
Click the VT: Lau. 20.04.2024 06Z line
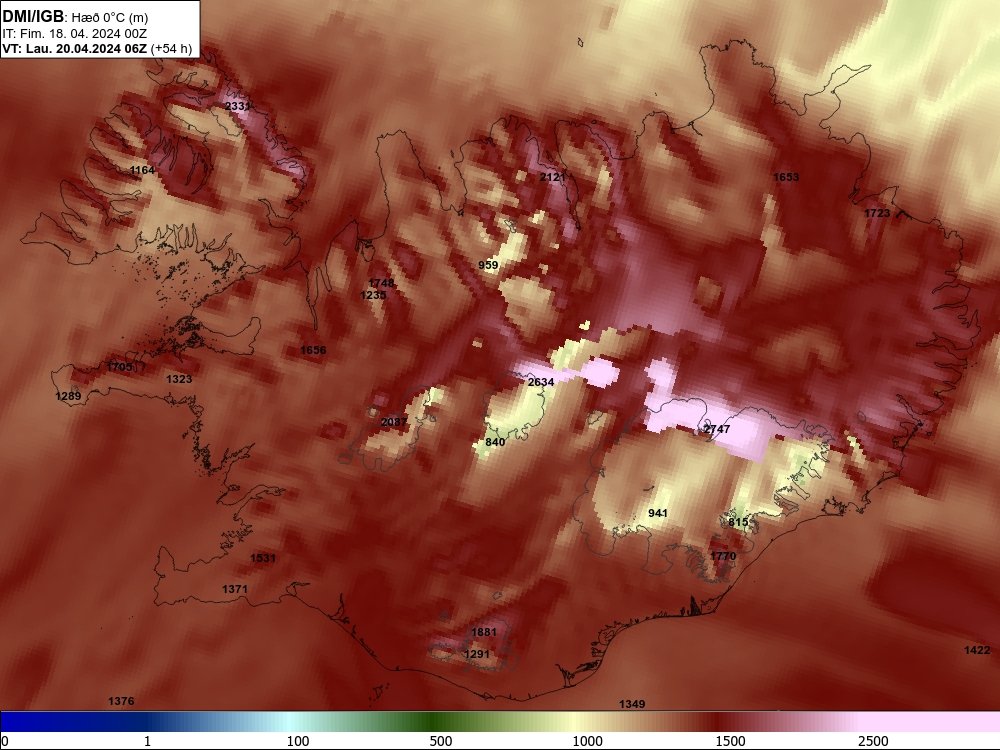pos(97,49)
